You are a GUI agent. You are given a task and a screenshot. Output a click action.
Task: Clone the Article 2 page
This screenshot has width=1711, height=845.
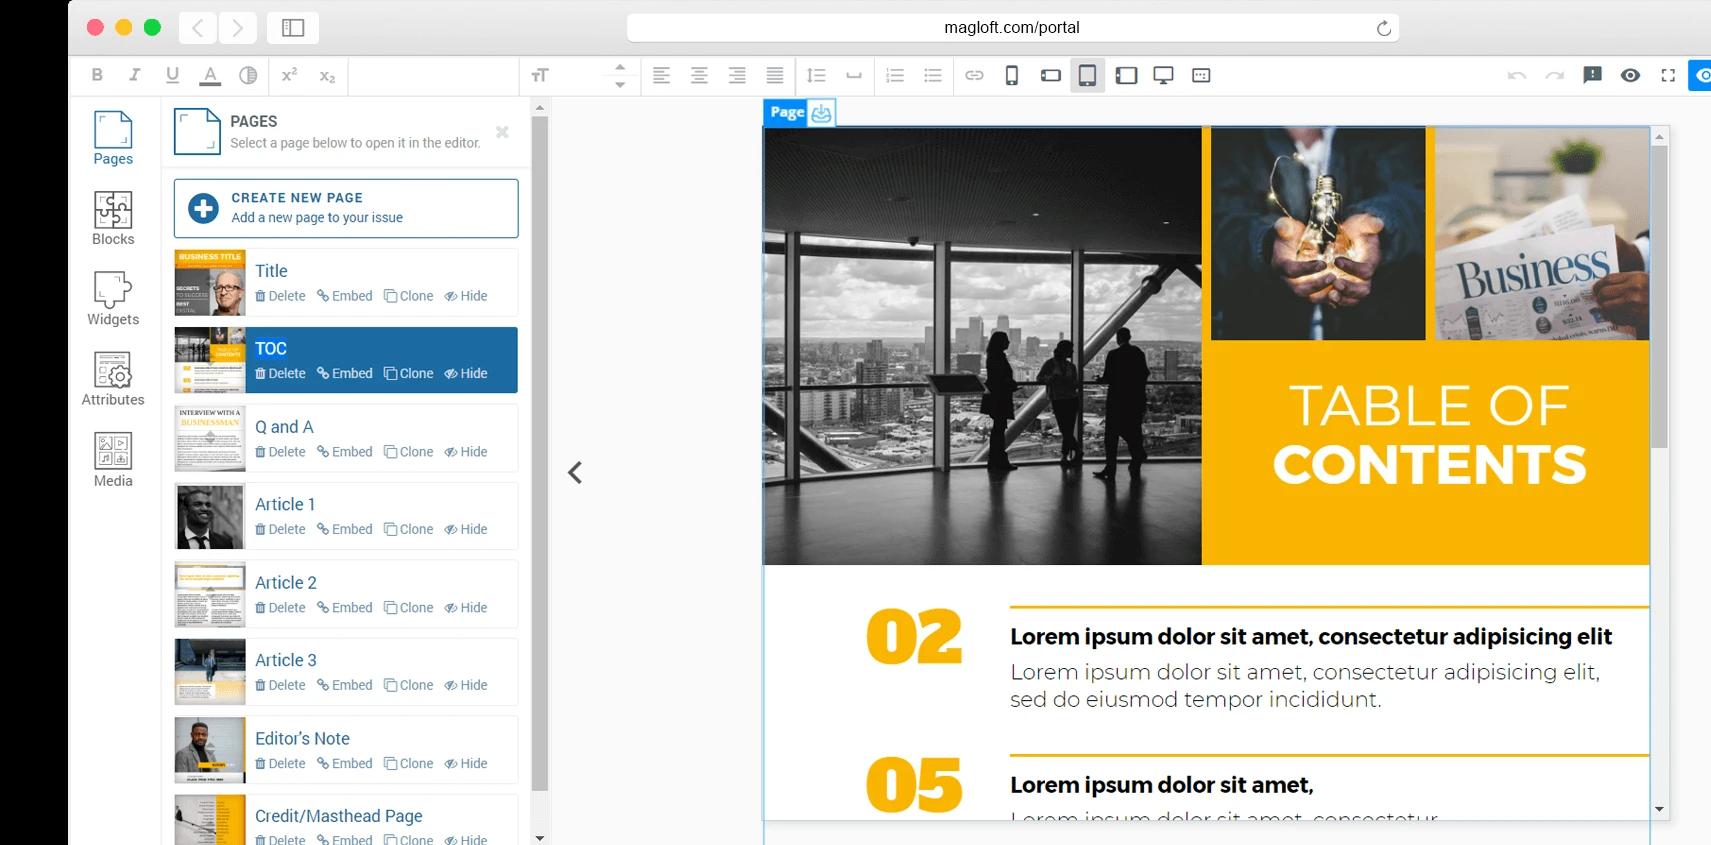click(409, 608)
